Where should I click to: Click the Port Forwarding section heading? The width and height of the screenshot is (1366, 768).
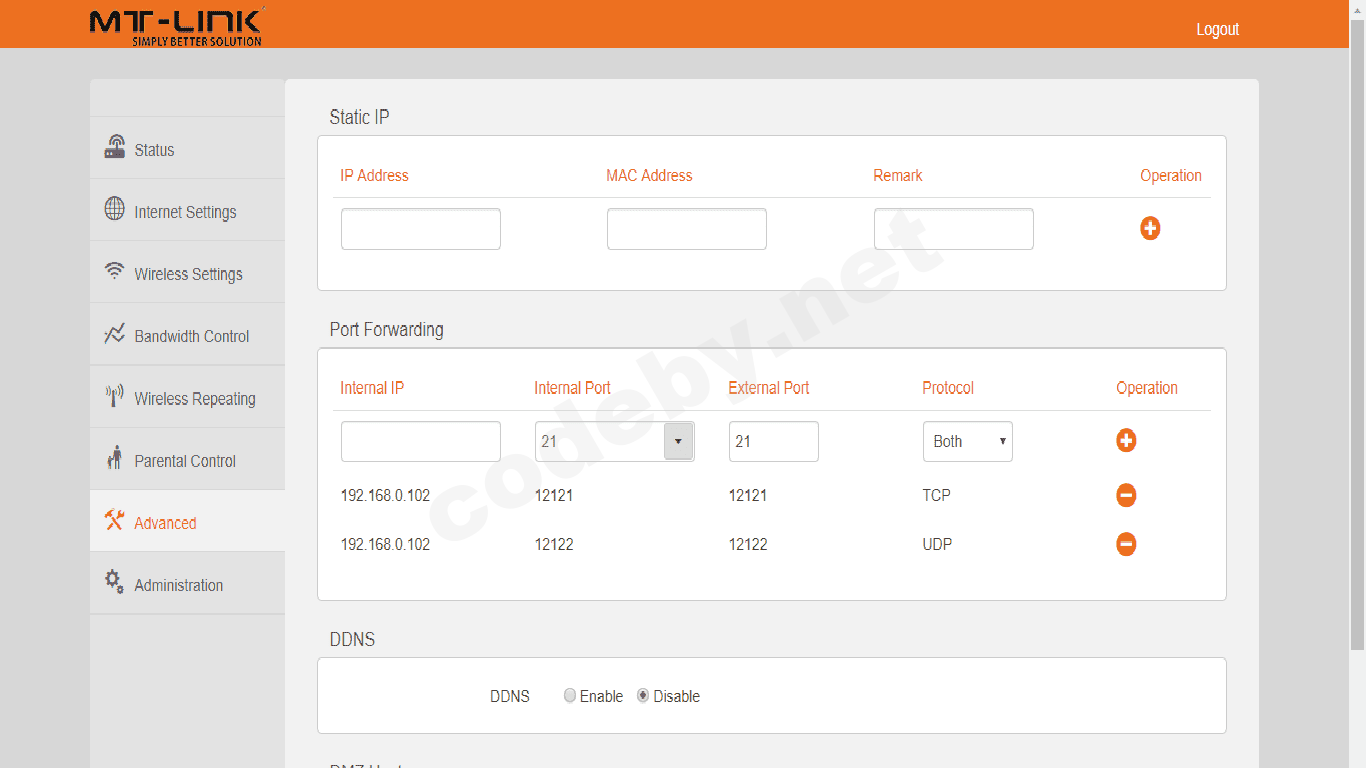(387, 329)
